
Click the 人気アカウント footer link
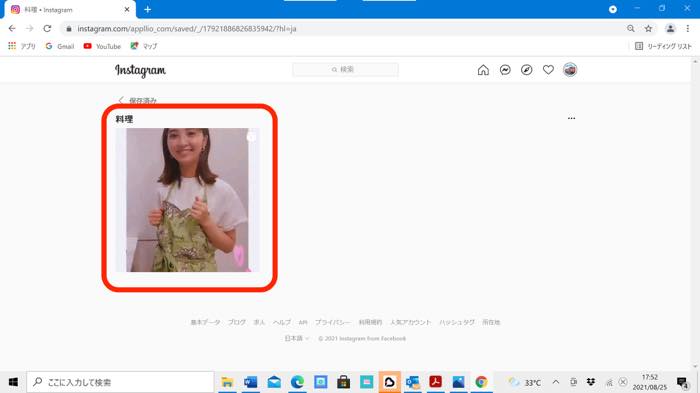click(x=410, y=322)
